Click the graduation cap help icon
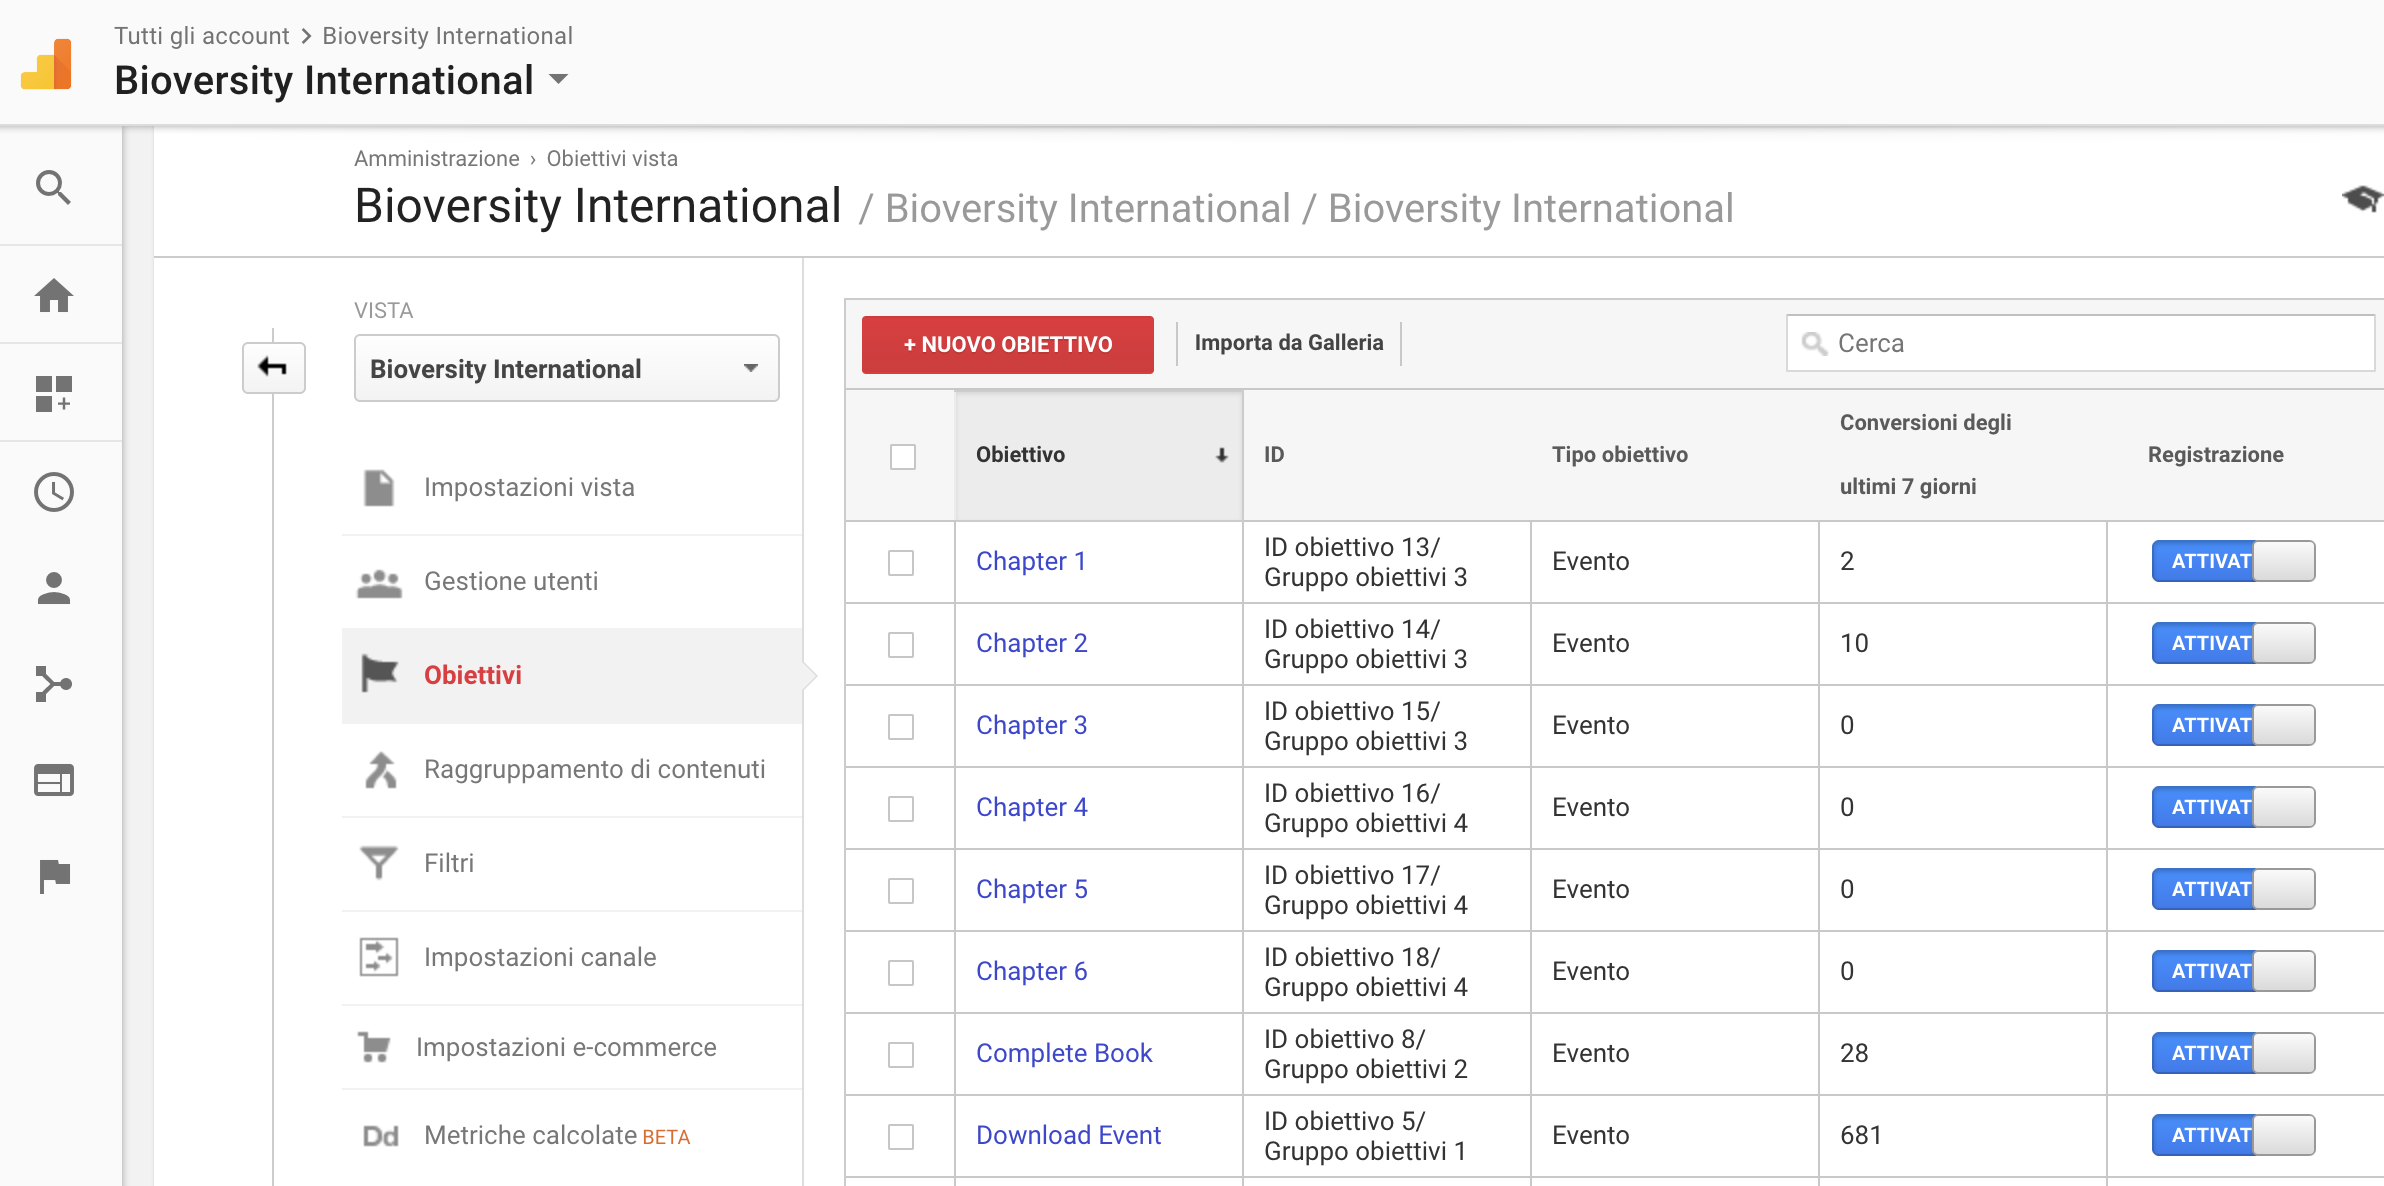The width and height of the screenshot is (2384, 1186). coord(2362,199)
